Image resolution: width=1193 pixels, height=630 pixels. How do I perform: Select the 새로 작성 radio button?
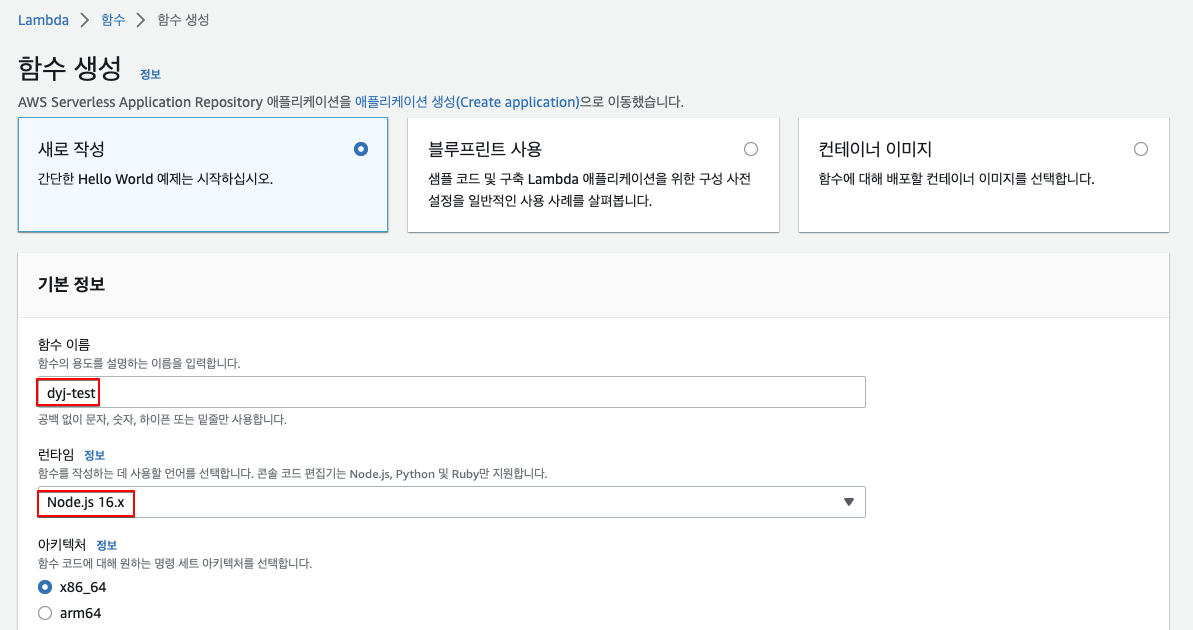[x=361, y=149]
